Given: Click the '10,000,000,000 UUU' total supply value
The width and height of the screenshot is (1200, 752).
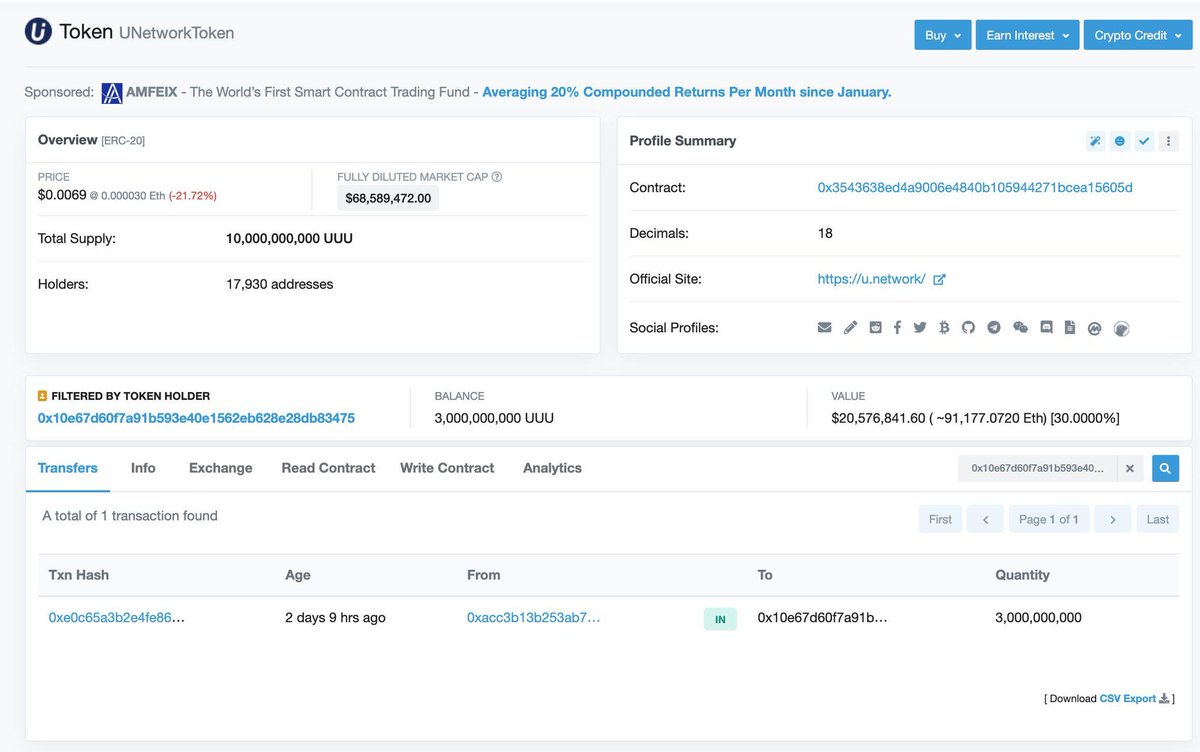Looking at the screenshot, I should (x=289, y=239).
